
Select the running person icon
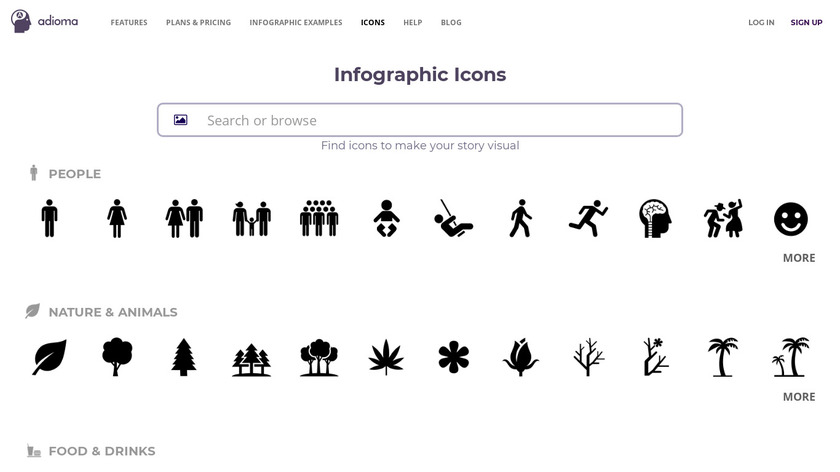click(588, 218)
